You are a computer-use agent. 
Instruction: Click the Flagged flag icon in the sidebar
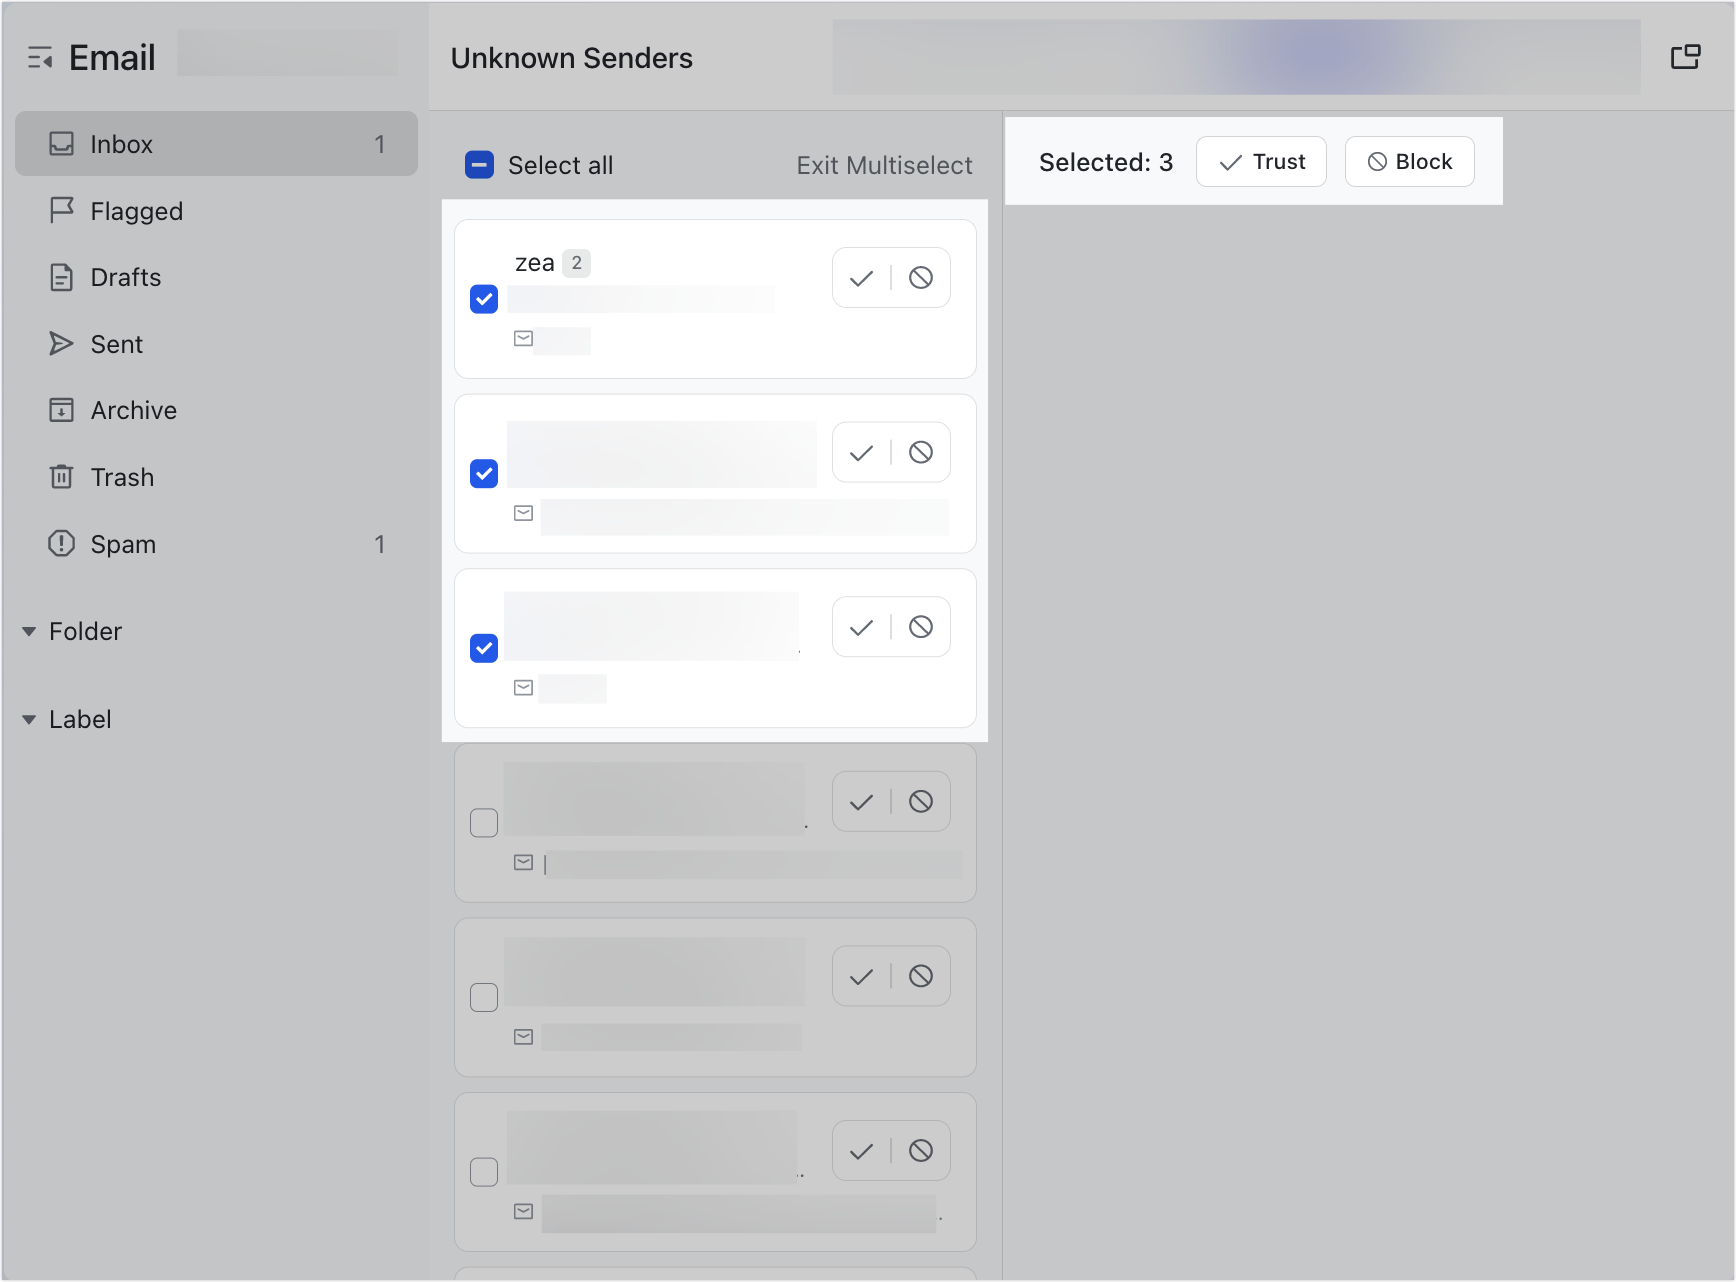(61, 210)
